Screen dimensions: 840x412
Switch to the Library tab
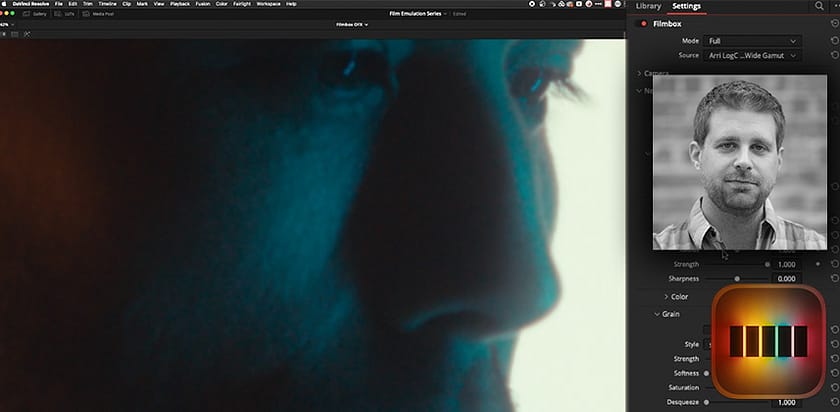(x=648, y=6)
